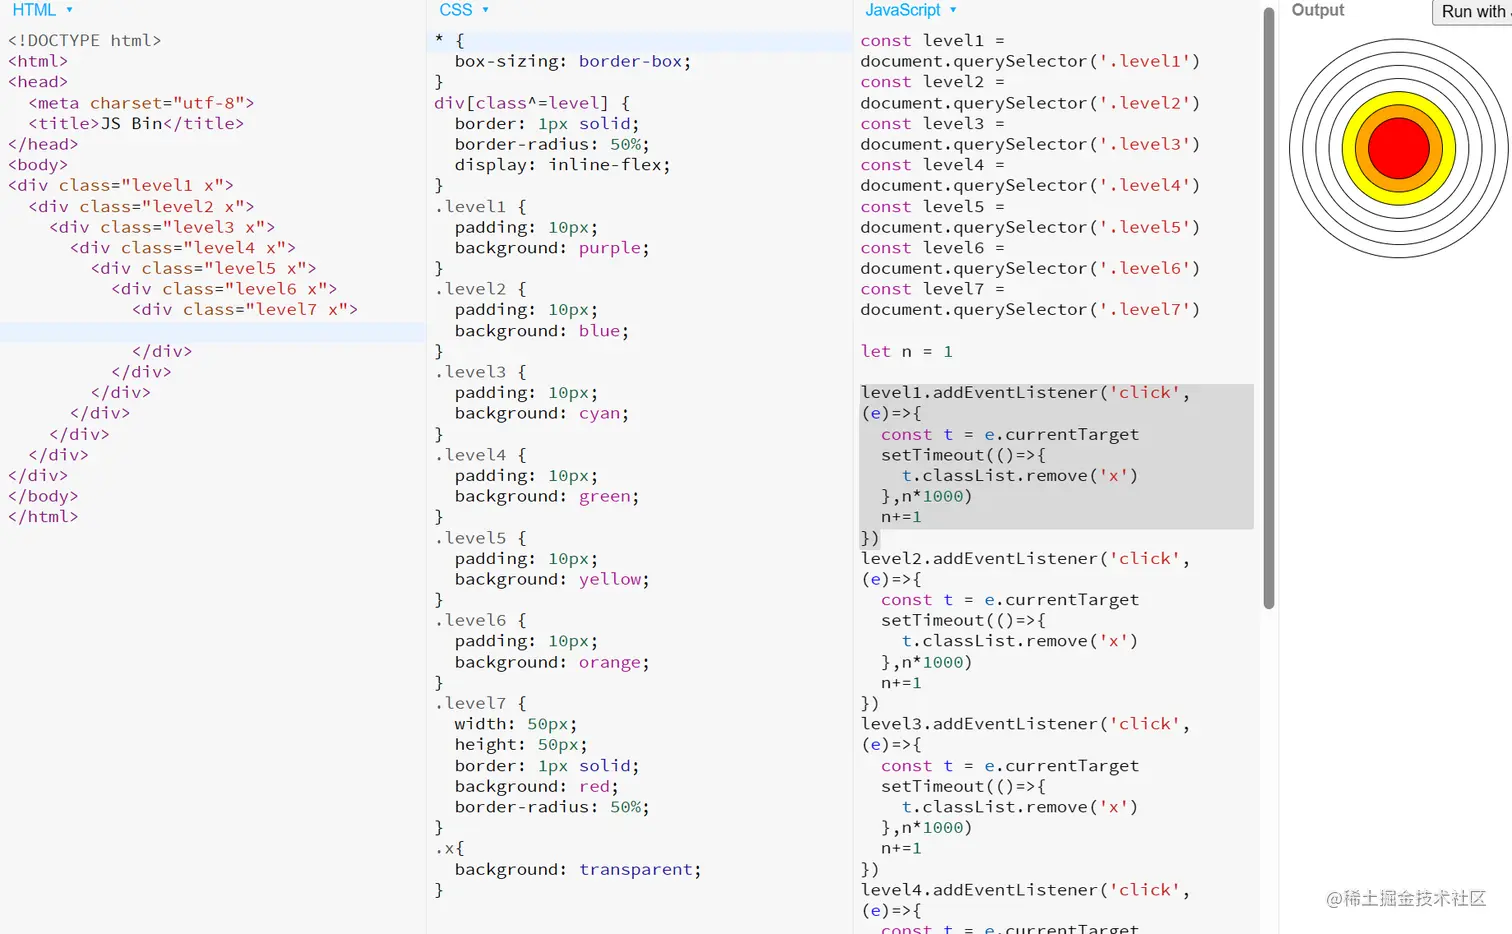This screenshot has width=1512, height=934.
Task: Click the "background: purple;" declaration
Action: (552, 248)
